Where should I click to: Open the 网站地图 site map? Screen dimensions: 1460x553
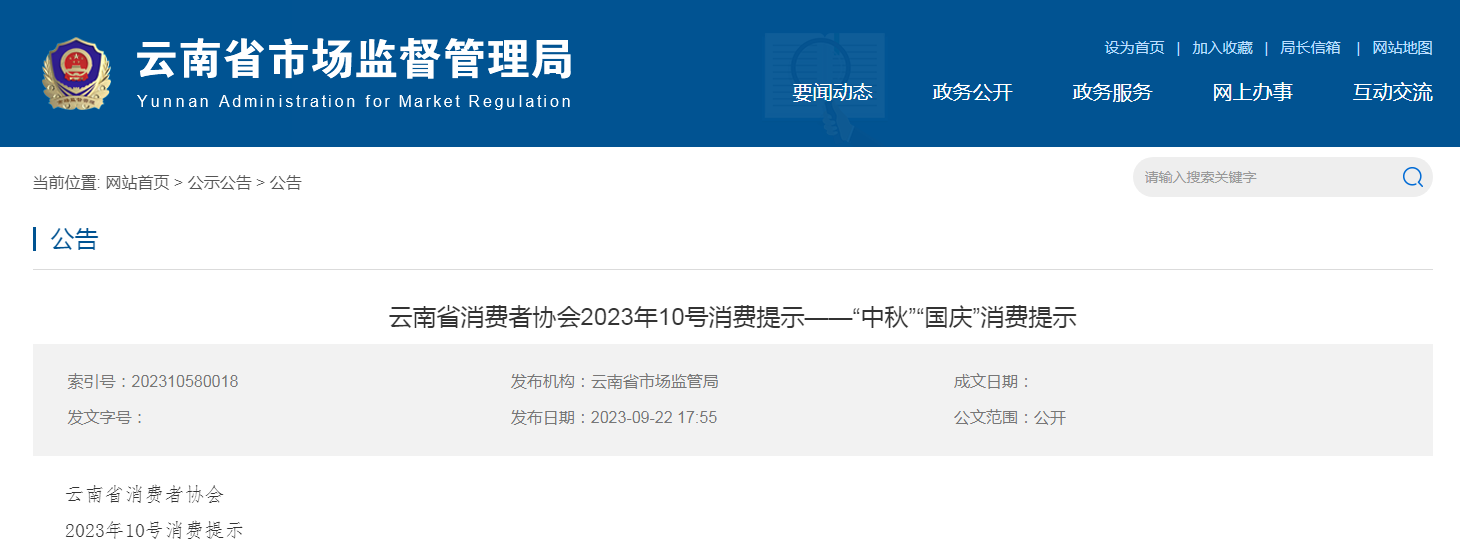click(x=1402, y=48)
